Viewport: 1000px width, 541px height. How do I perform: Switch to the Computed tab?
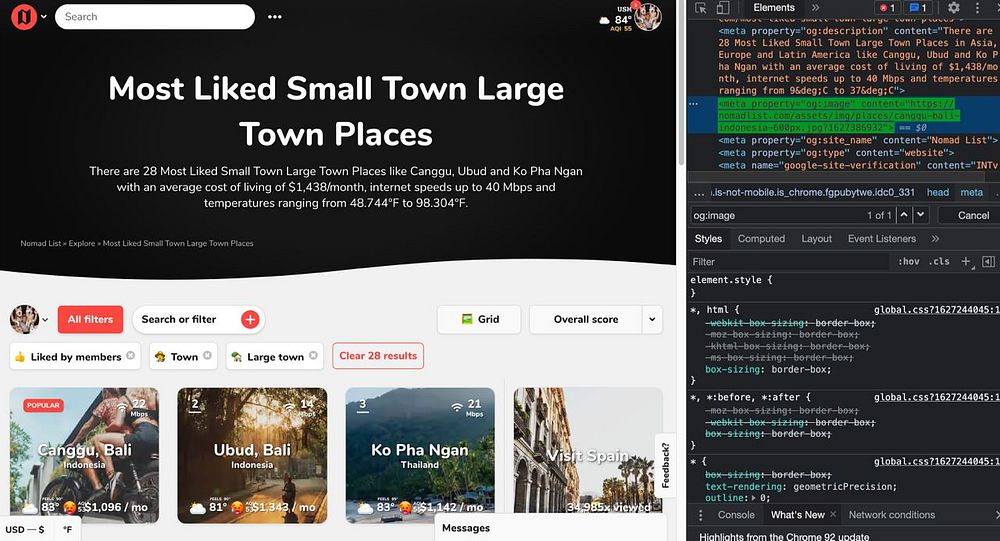pyautogui.click(x=761, y=239)
